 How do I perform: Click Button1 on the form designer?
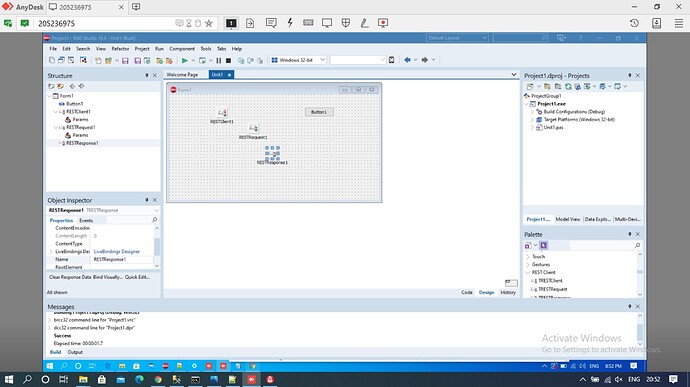click(x=319, y=112)
